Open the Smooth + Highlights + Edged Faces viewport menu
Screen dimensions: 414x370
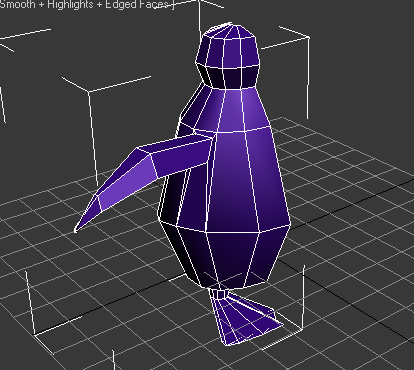pos(87,4)
